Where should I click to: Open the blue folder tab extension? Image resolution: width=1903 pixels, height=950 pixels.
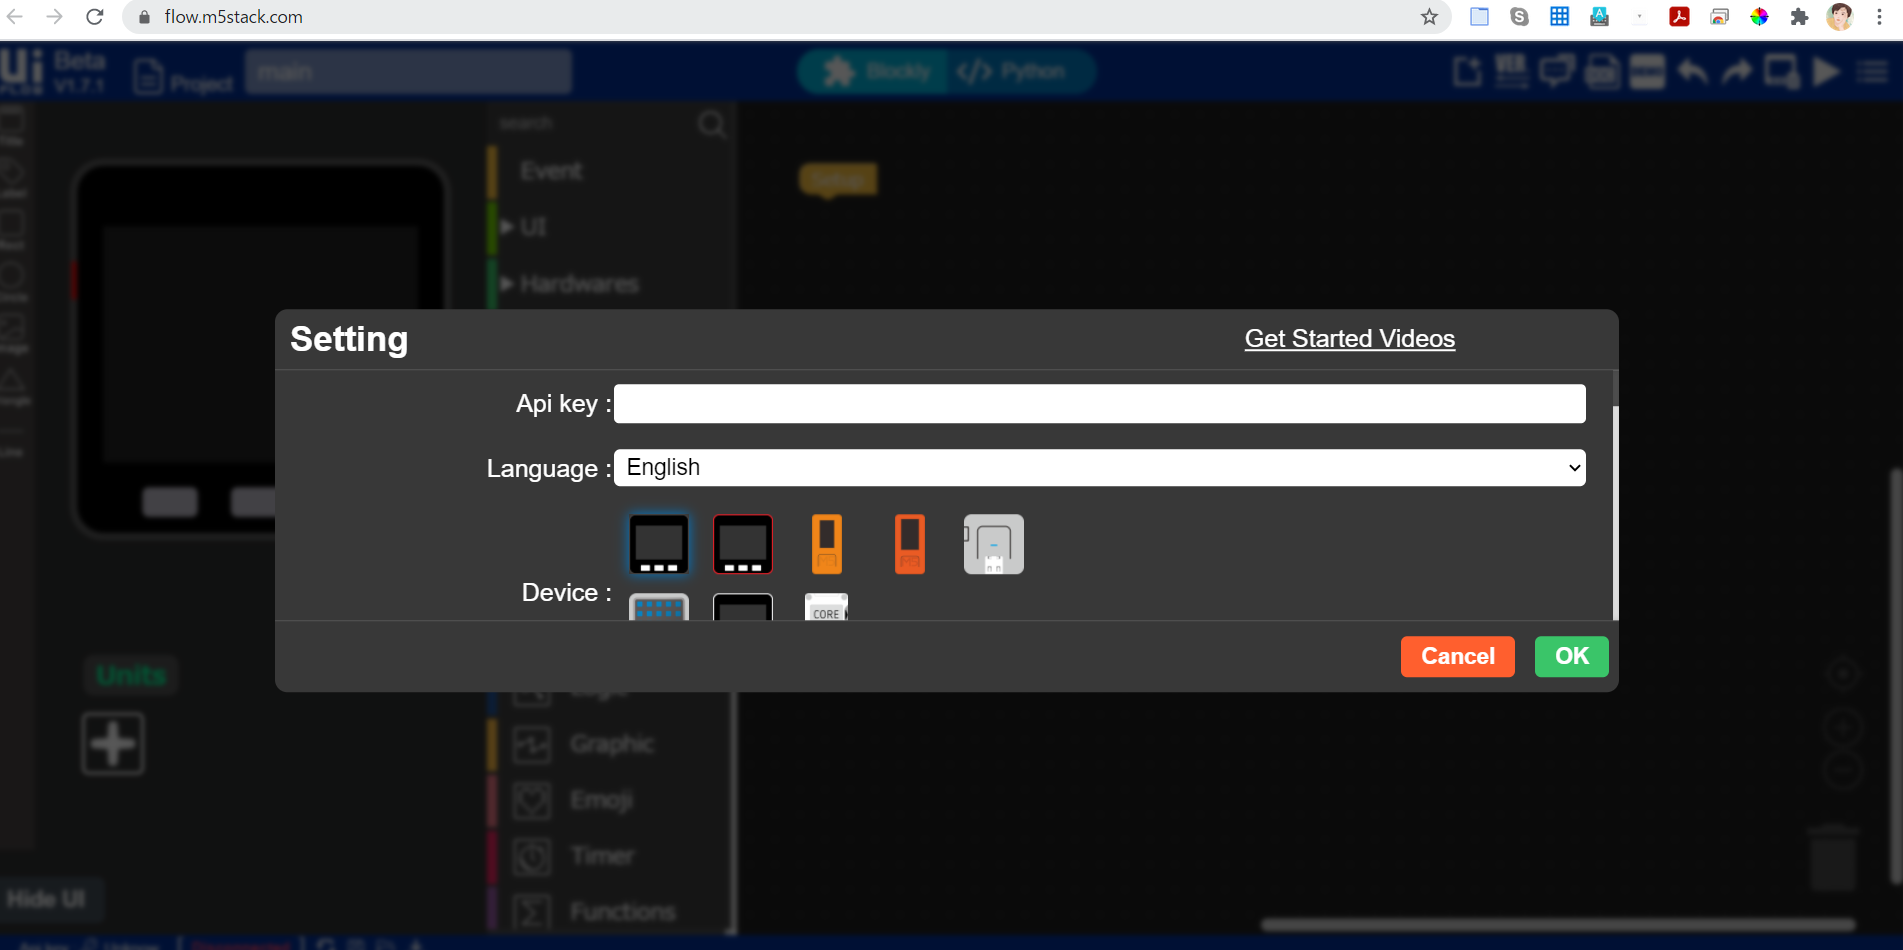tap(1479, 17)
